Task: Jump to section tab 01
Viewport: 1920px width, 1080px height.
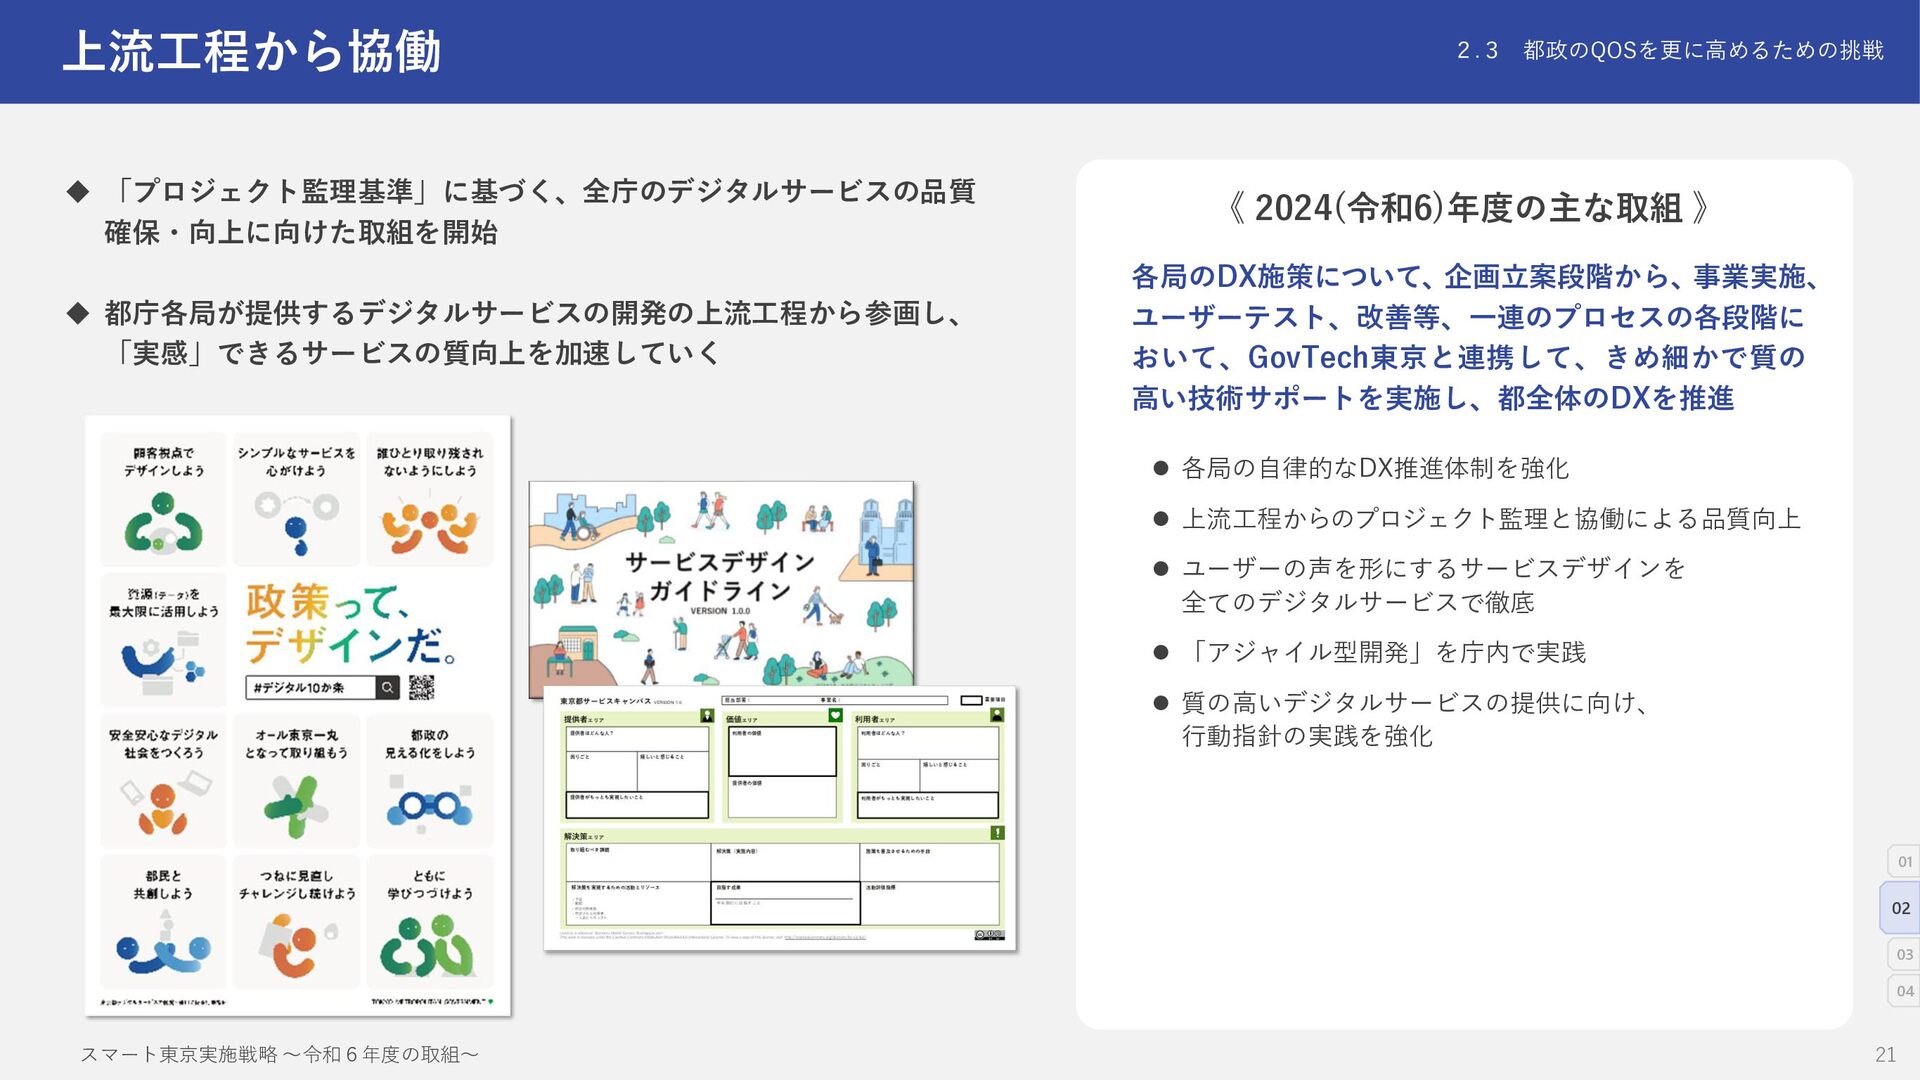Action: click(x=1904, y=861)
